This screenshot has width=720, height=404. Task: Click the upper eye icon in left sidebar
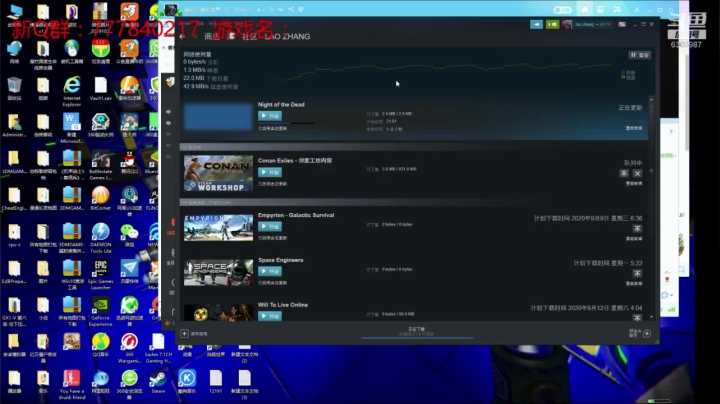[168, 112]
